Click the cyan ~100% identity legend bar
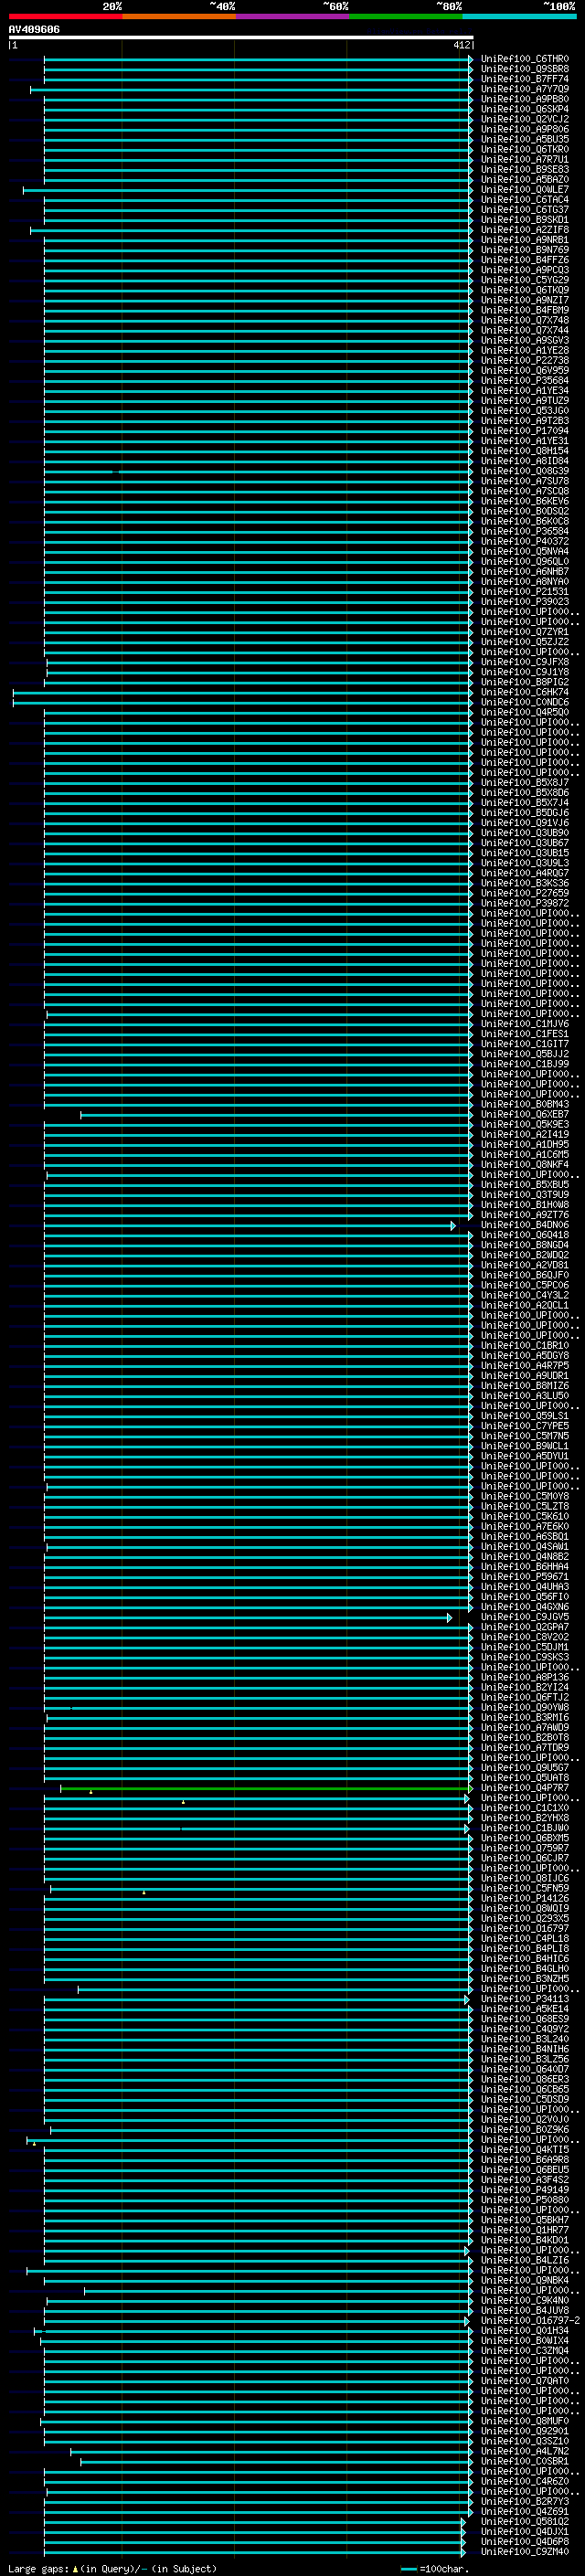 click(x=519, y=16)
